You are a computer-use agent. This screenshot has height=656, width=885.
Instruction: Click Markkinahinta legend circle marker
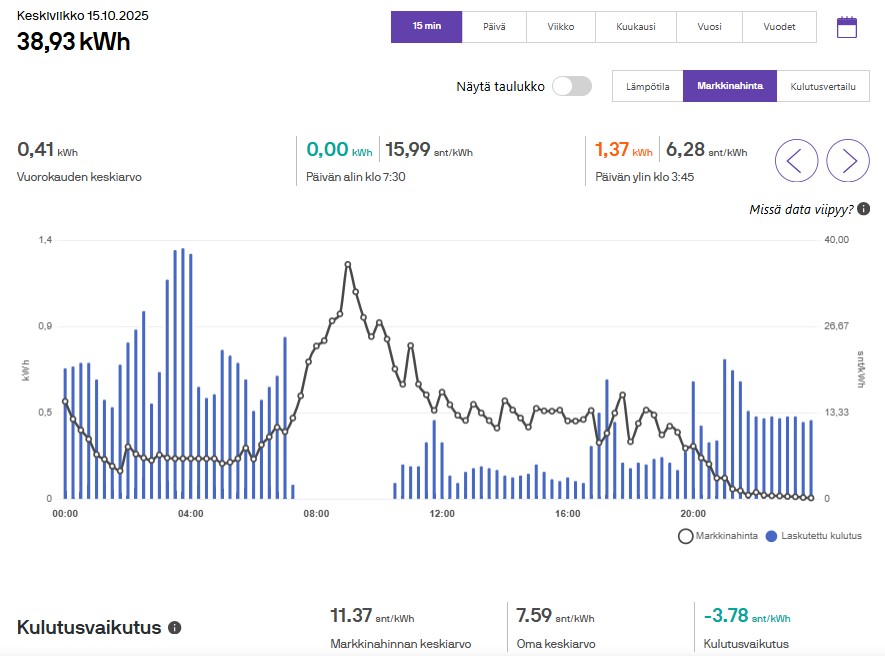click(686, 536)
